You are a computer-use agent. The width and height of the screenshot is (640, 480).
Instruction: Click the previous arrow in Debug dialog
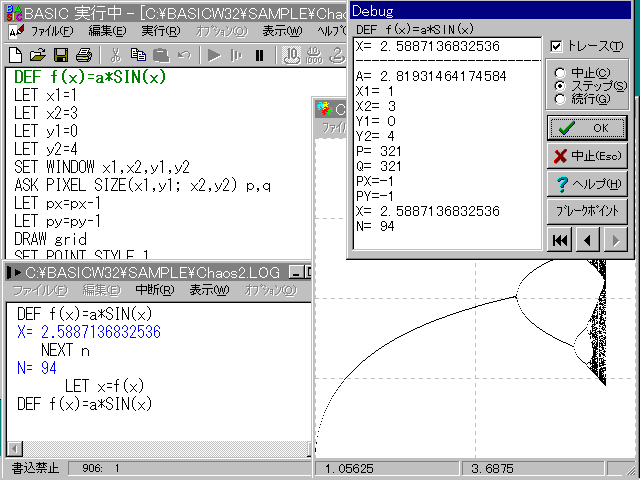(589, 240)
